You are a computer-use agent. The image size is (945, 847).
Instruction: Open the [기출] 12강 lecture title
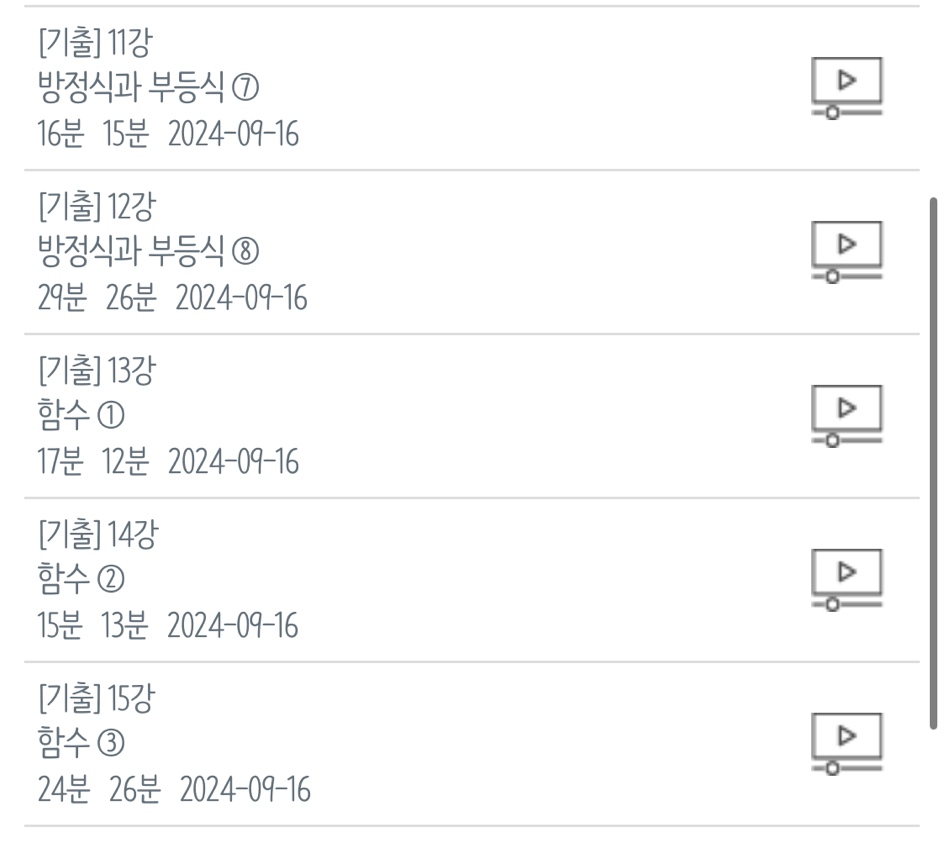click(x=97, y=207)
